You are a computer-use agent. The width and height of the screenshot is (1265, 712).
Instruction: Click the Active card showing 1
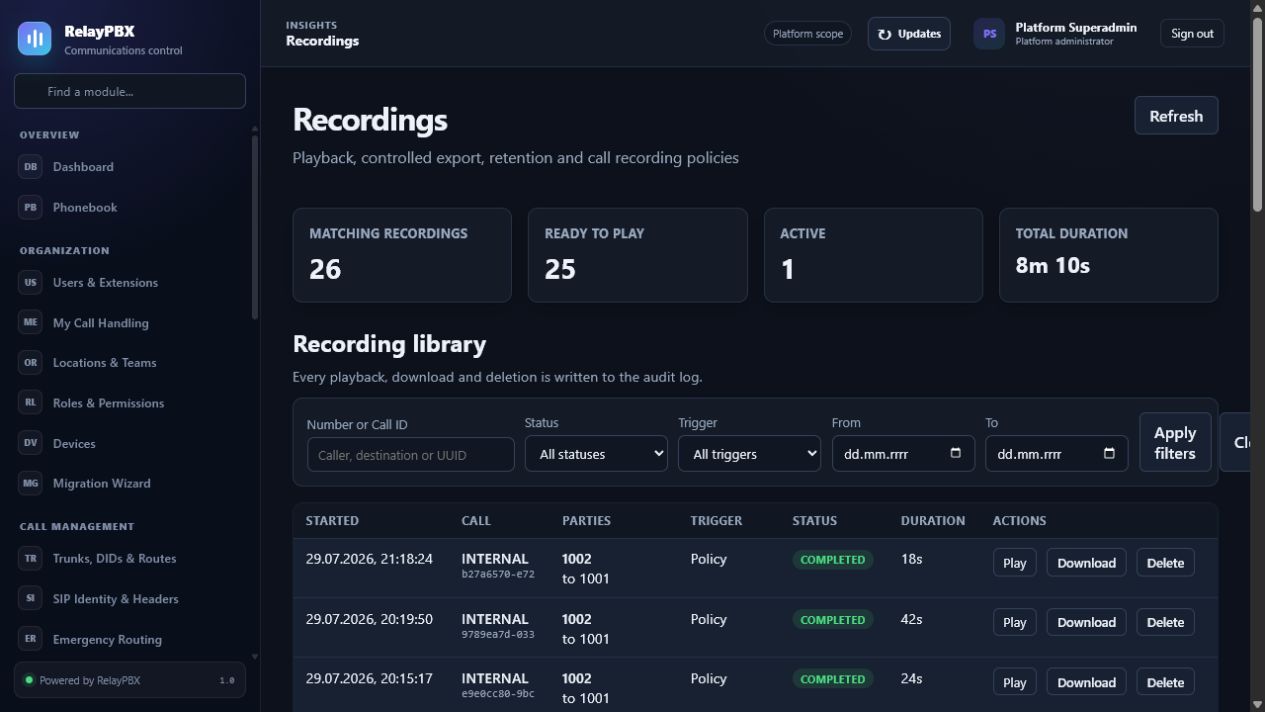coord(873,255)
